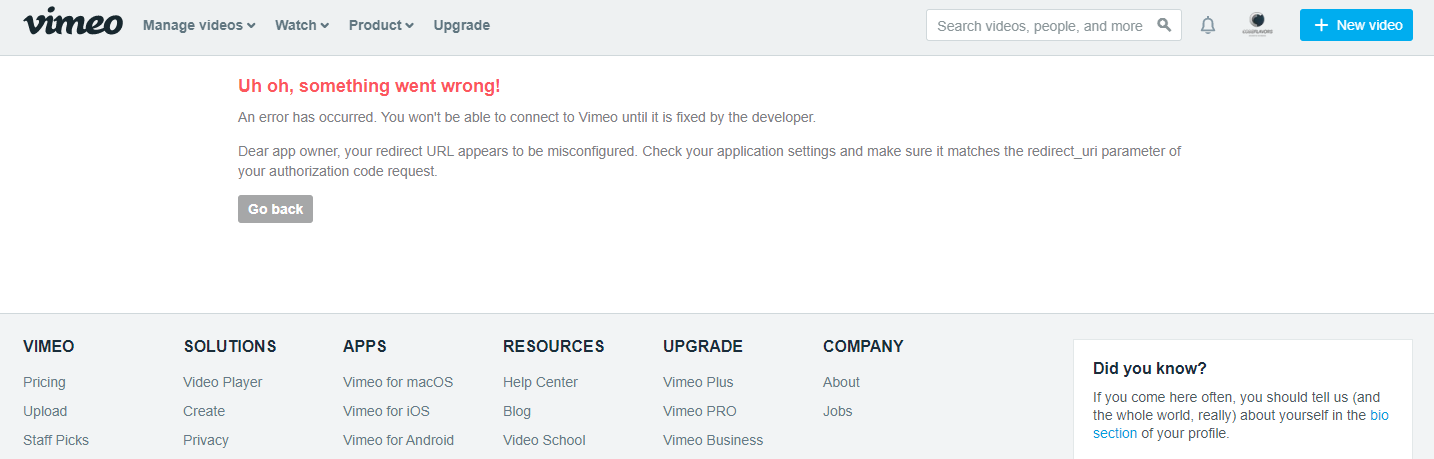Click the plus icon on New video
Screen dimensions: 1434x459
pyautogui.click(x=1321, y=25)
